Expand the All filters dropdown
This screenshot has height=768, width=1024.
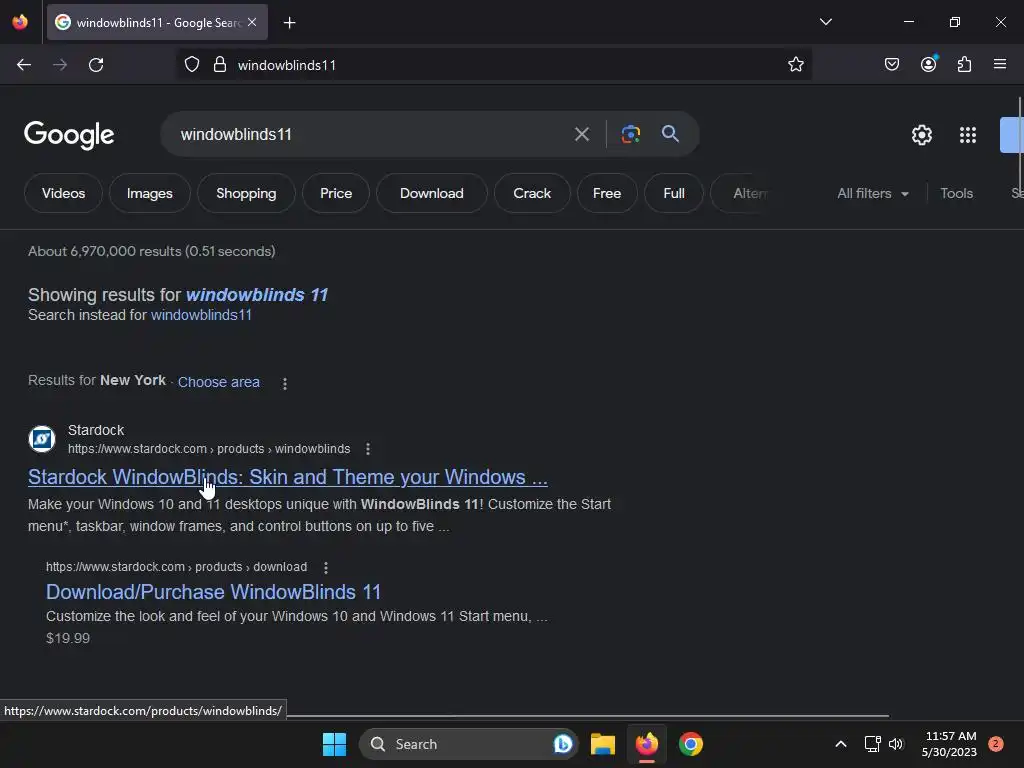pos(873,193)
